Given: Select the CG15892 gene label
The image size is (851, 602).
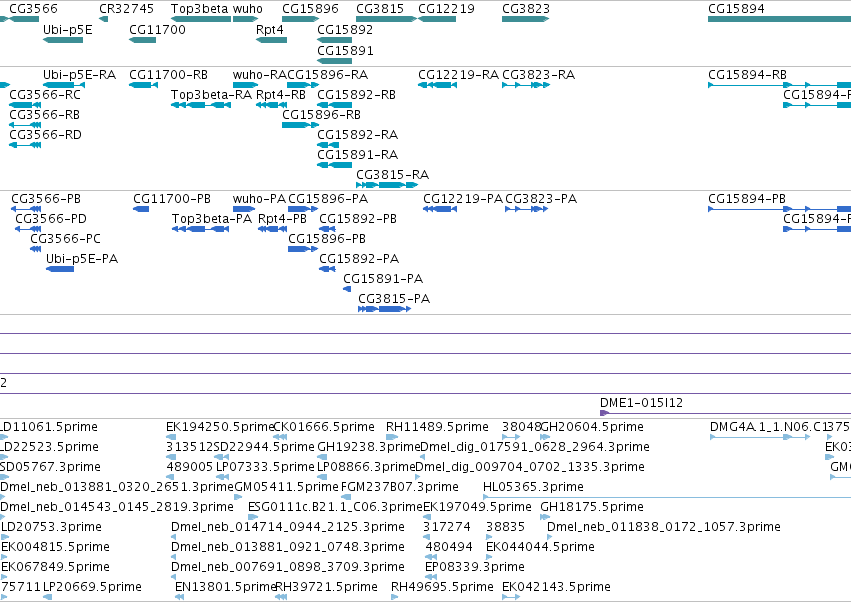Looking at the screenshot, I should (x=345, y=30).
